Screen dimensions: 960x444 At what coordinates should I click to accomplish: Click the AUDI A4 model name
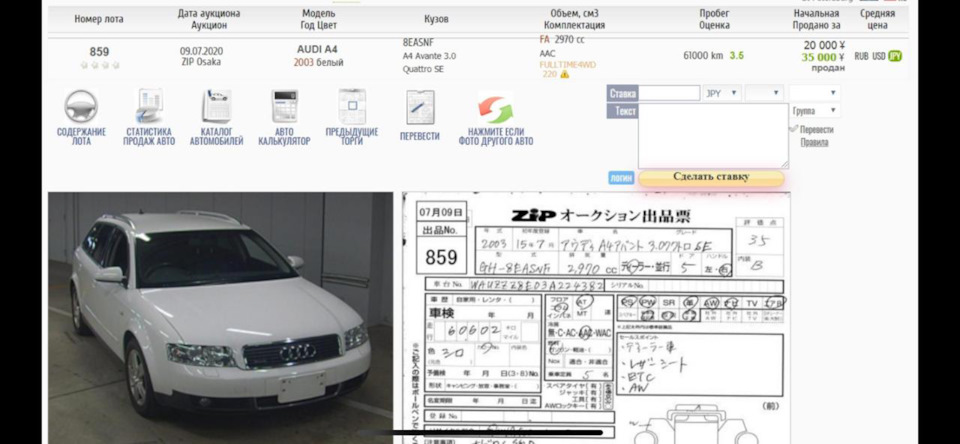pyautogui.click(x=317, y=49)
